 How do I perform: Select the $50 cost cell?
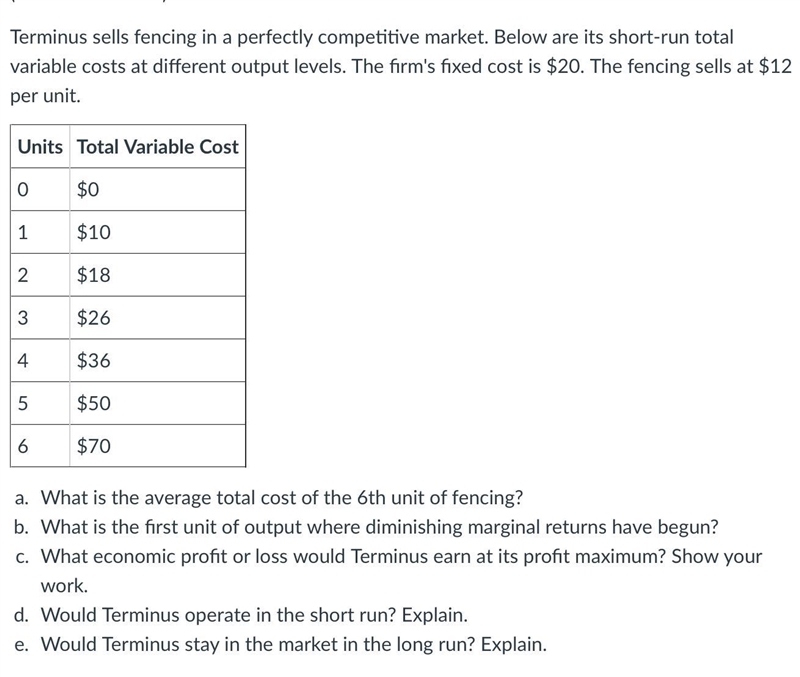click(157, 404)
